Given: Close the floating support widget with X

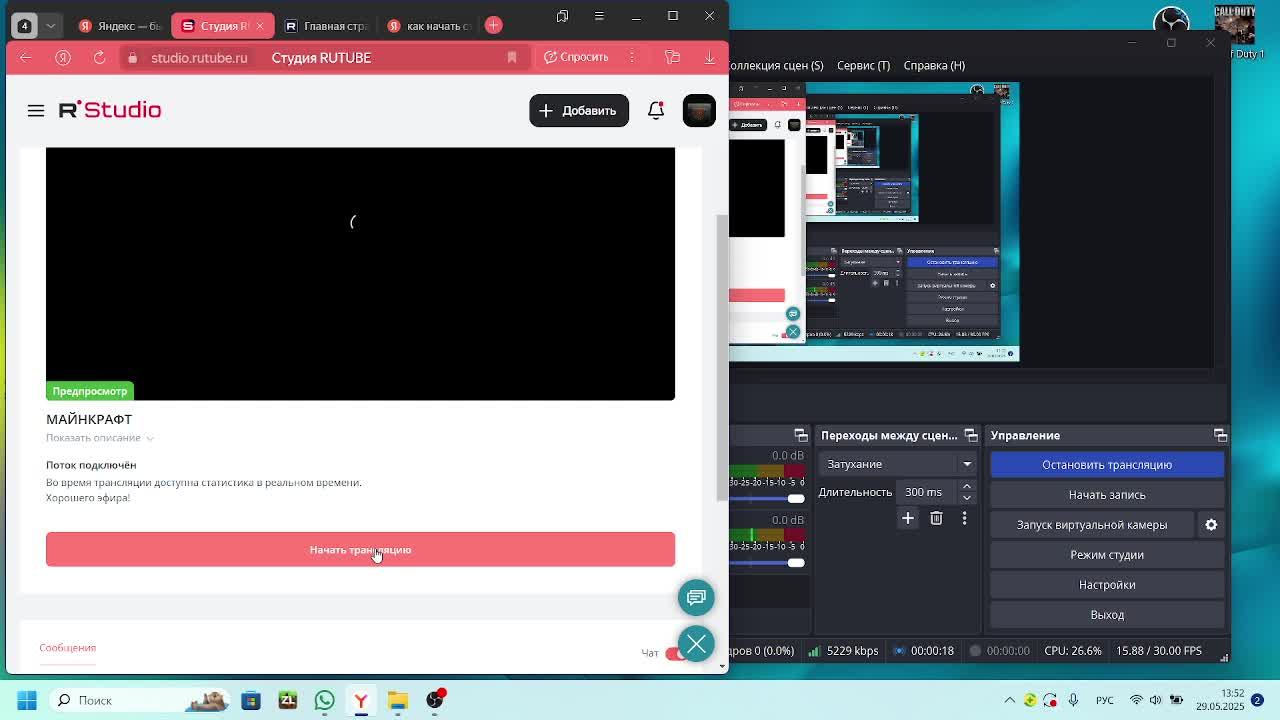Looking at the screenshot, I should 696,644.
